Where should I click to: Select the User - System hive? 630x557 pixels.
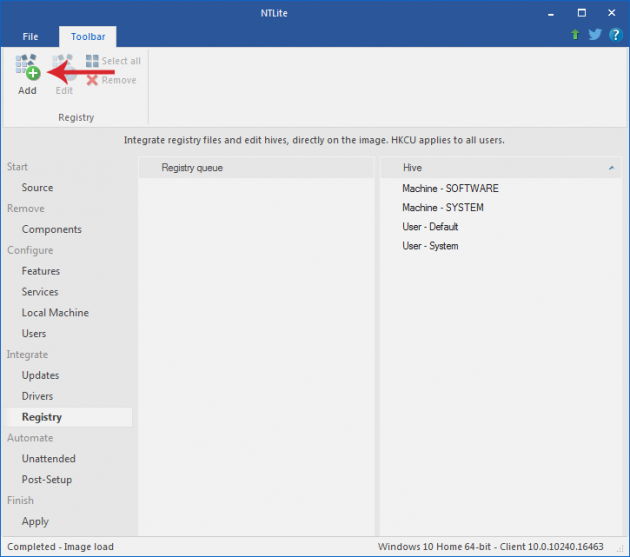pos(430,246)
